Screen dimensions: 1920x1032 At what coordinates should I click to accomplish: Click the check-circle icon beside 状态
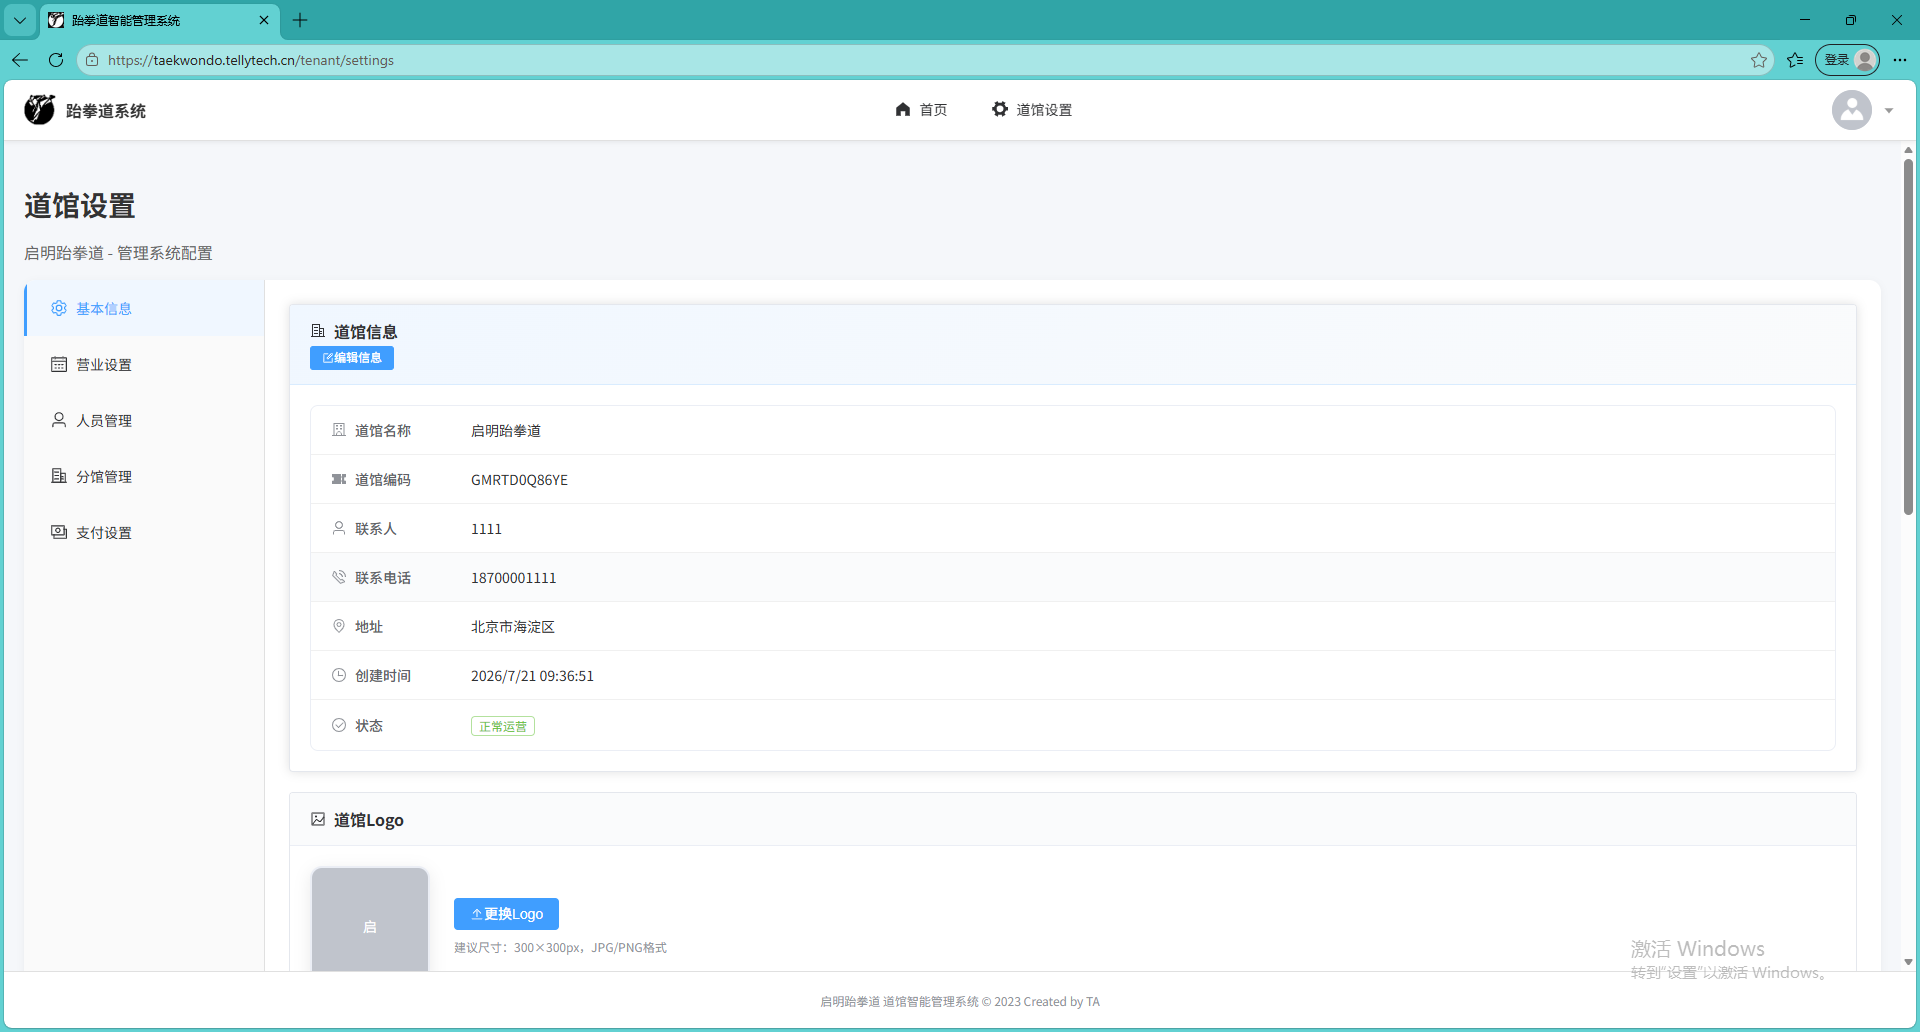coord(339,725)
